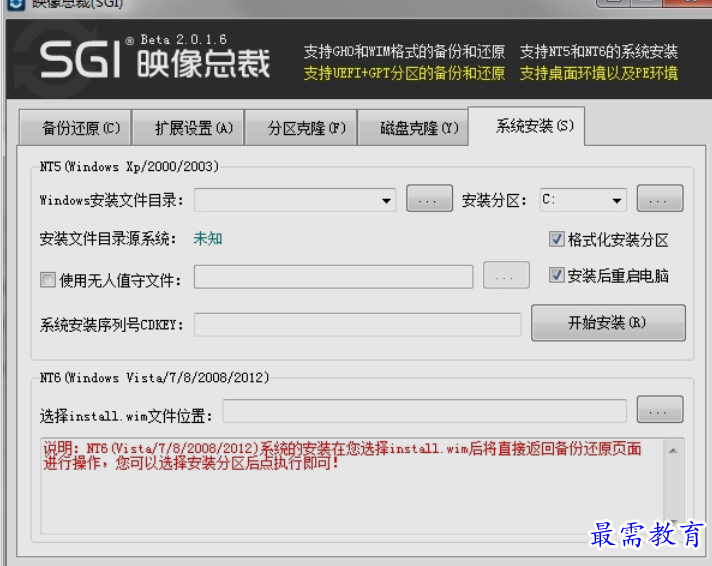Open the 扩展设置 (A) tab
Image resolution: width=712 pixels, height=566 pixels.
[x=188, y=128]
